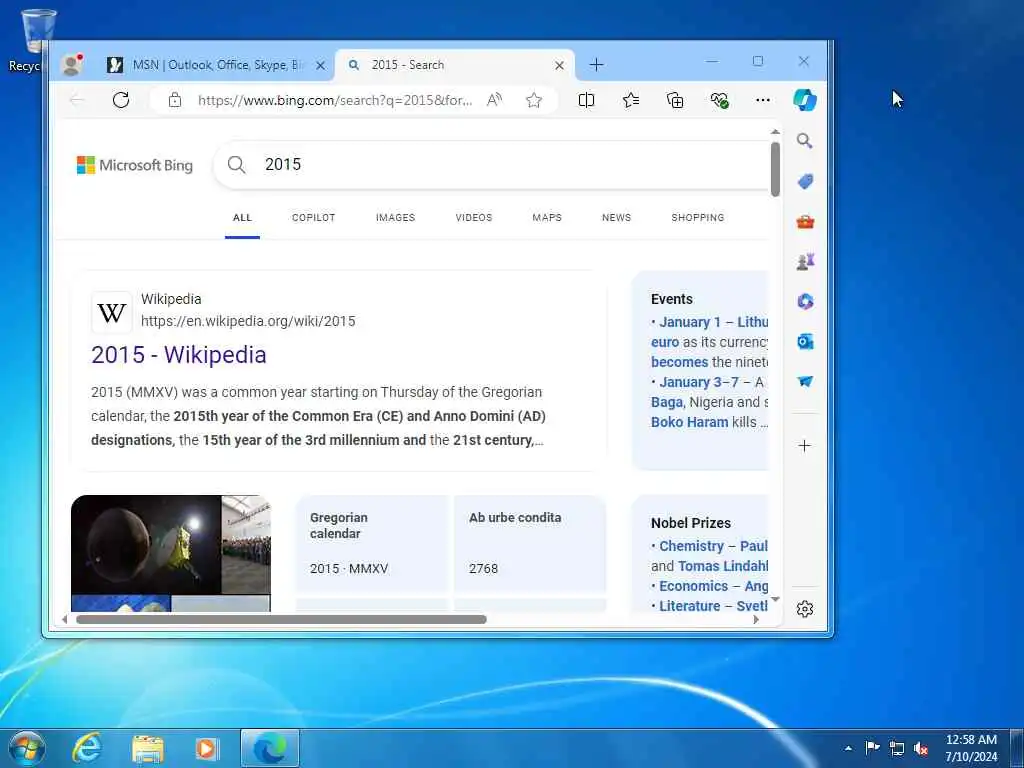Screen dimensions: 1024x768
Task: Open the Windows Start button
Action: click(27, 748)
